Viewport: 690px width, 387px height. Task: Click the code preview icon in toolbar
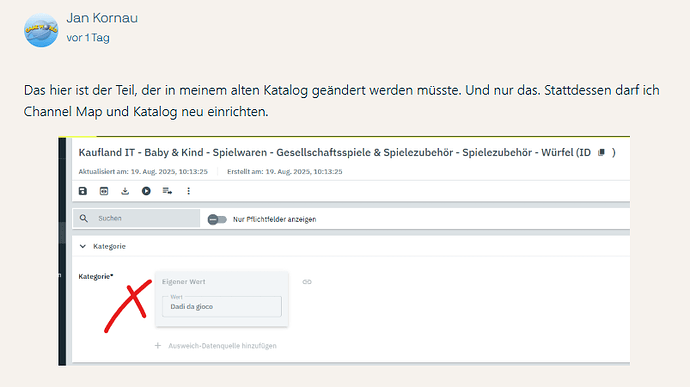[x=104, y=191]
